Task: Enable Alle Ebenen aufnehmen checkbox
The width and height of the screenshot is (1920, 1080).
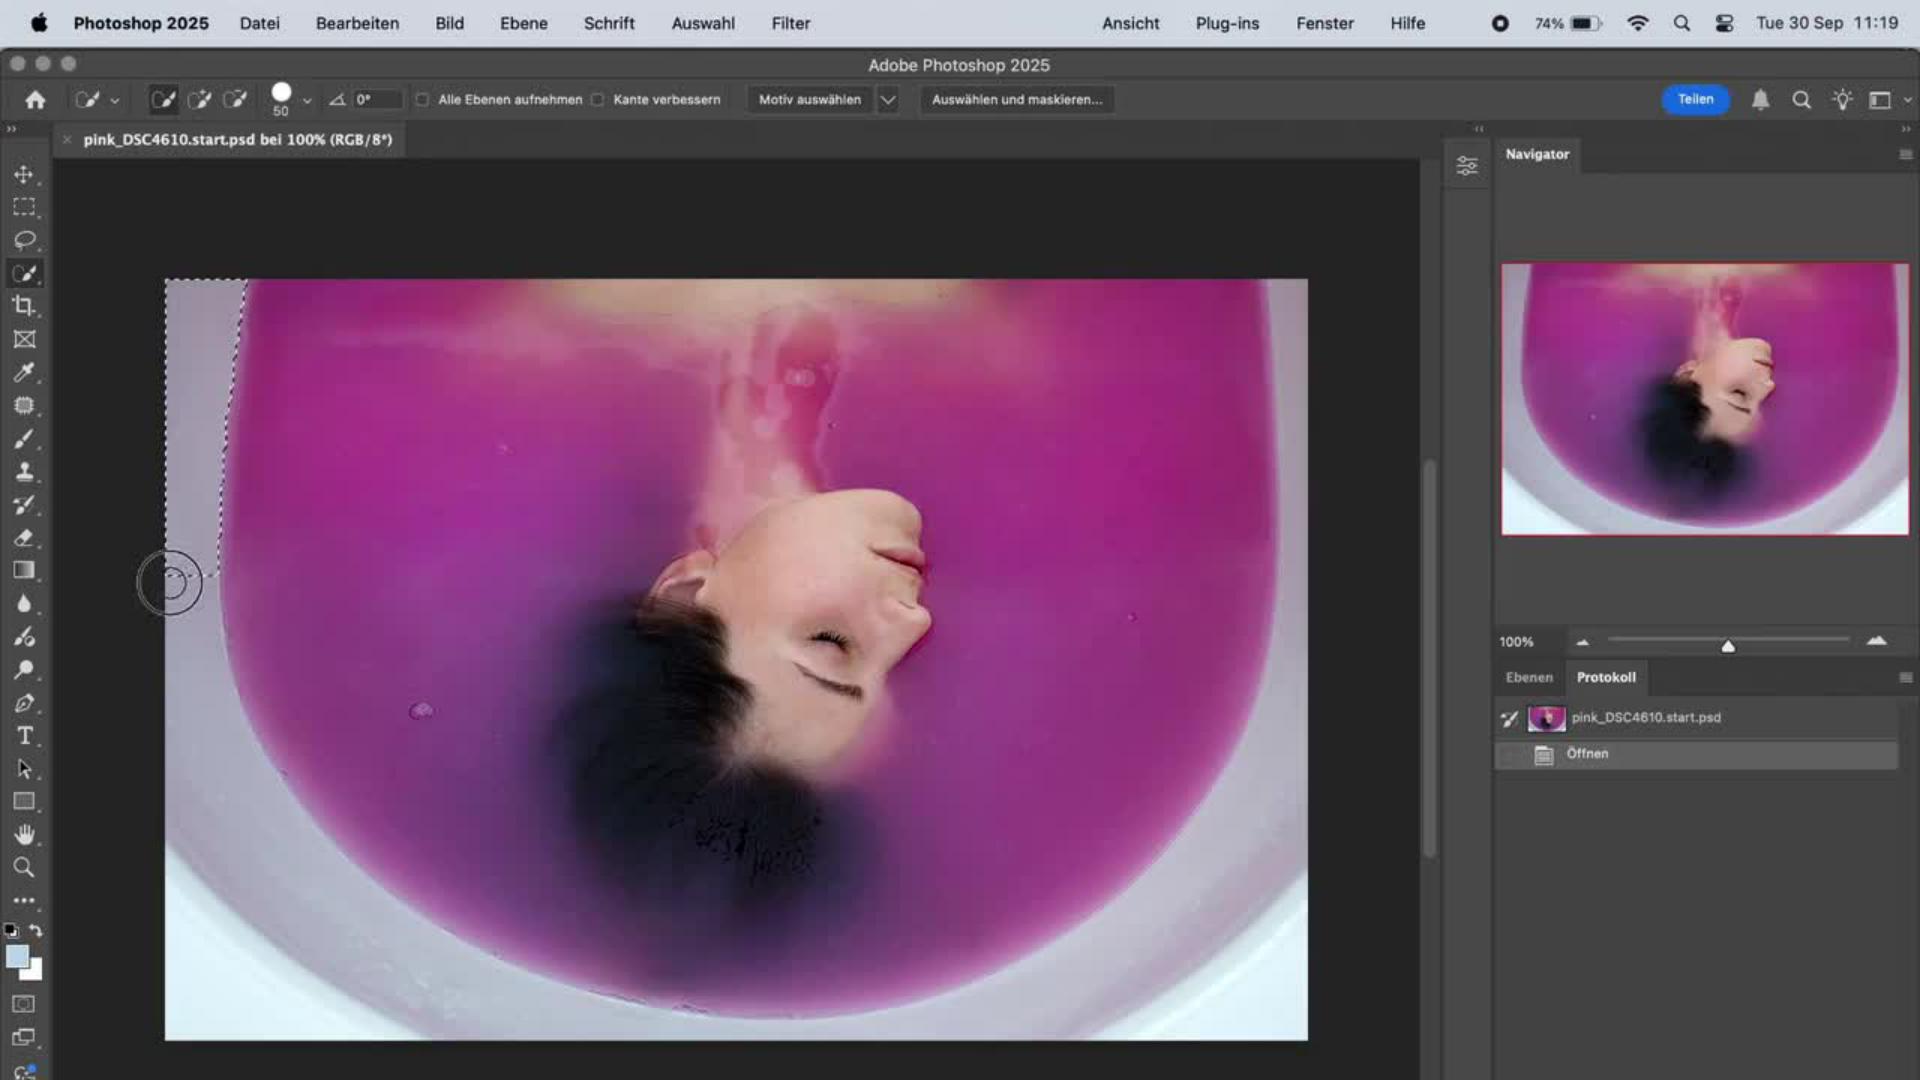Action: (x=423, y=100)
